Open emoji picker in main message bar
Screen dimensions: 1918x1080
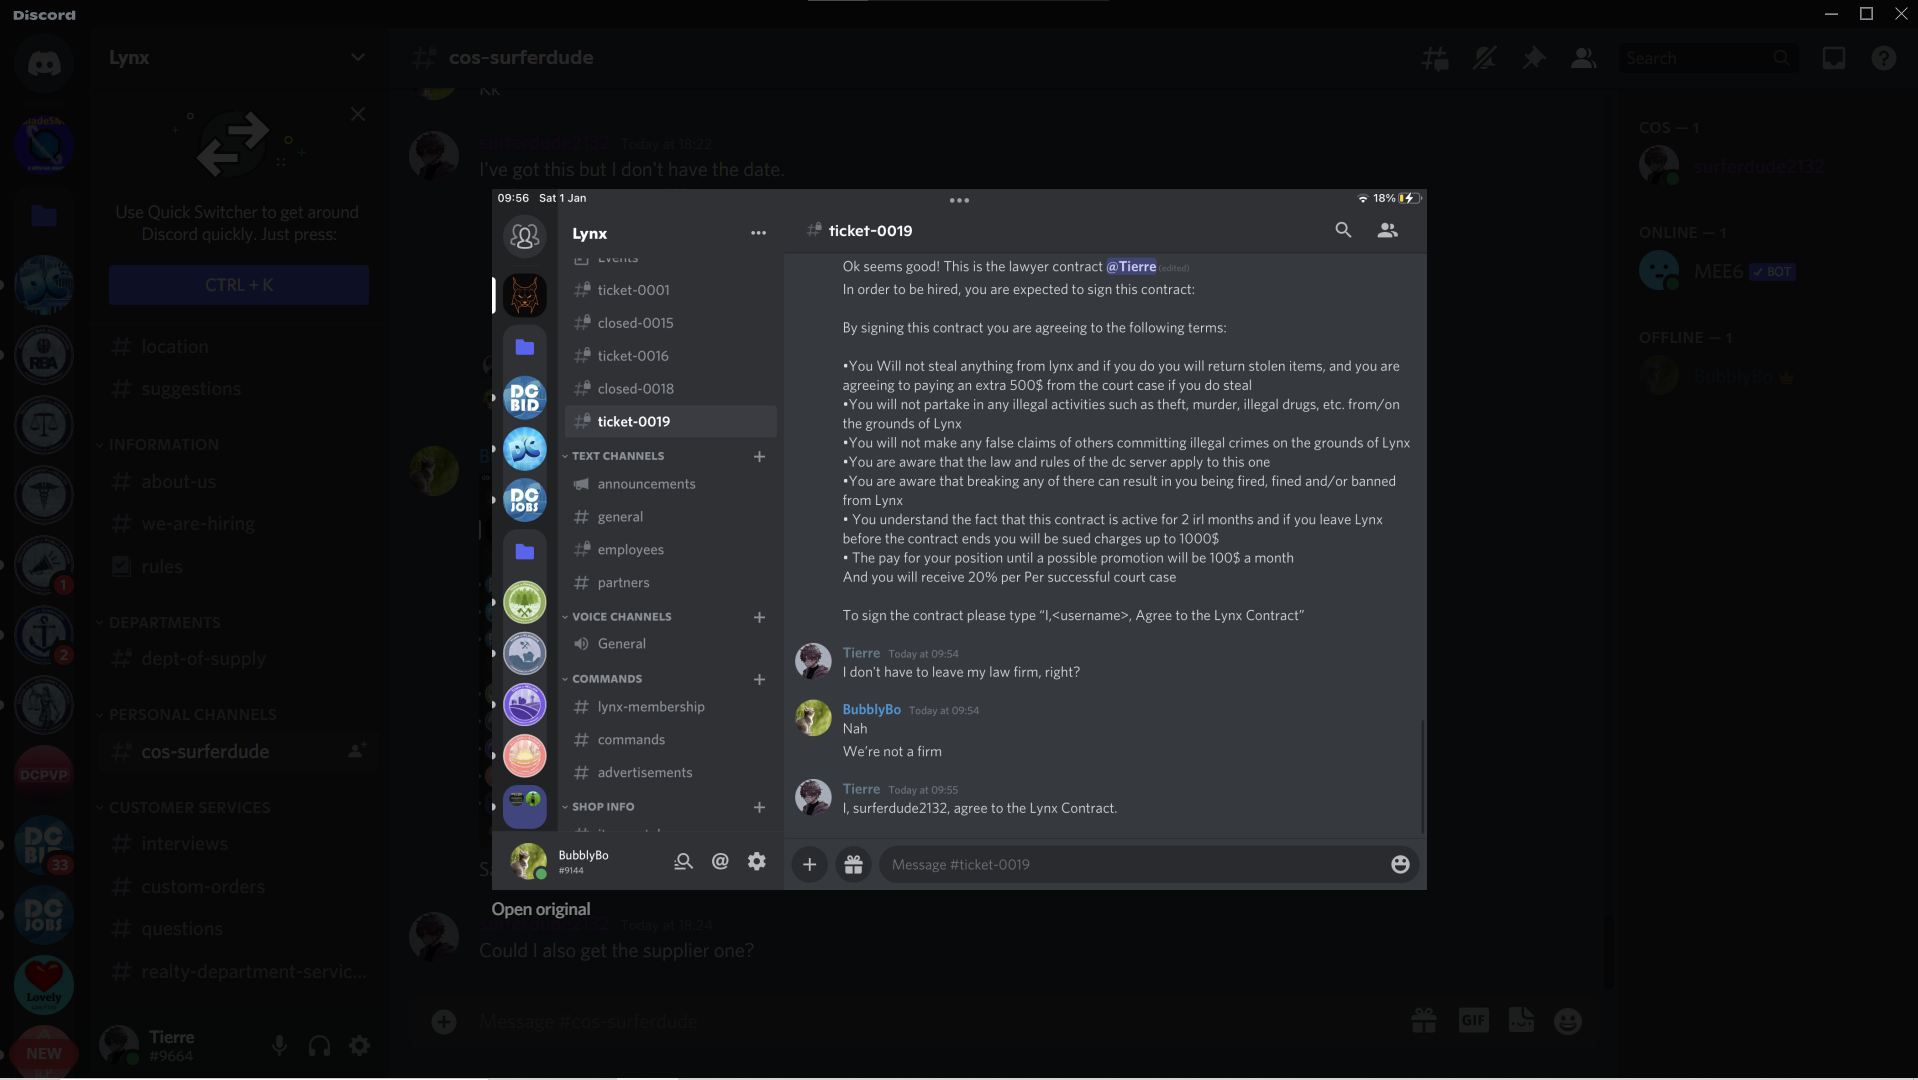point(1568,1021)
